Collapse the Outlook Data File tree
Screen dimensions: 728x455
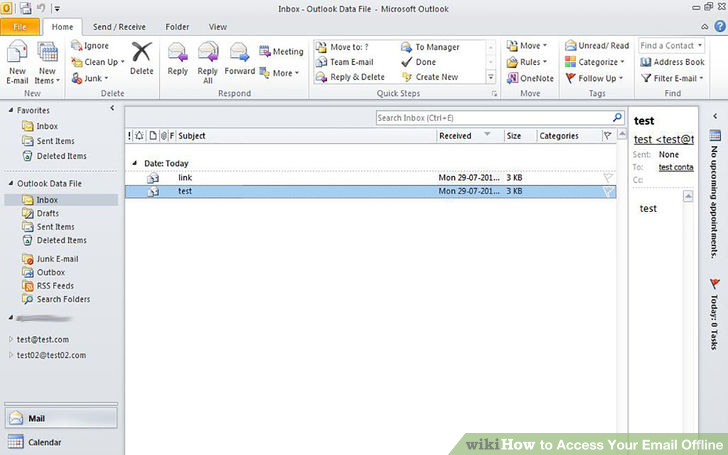coord(11,183)
